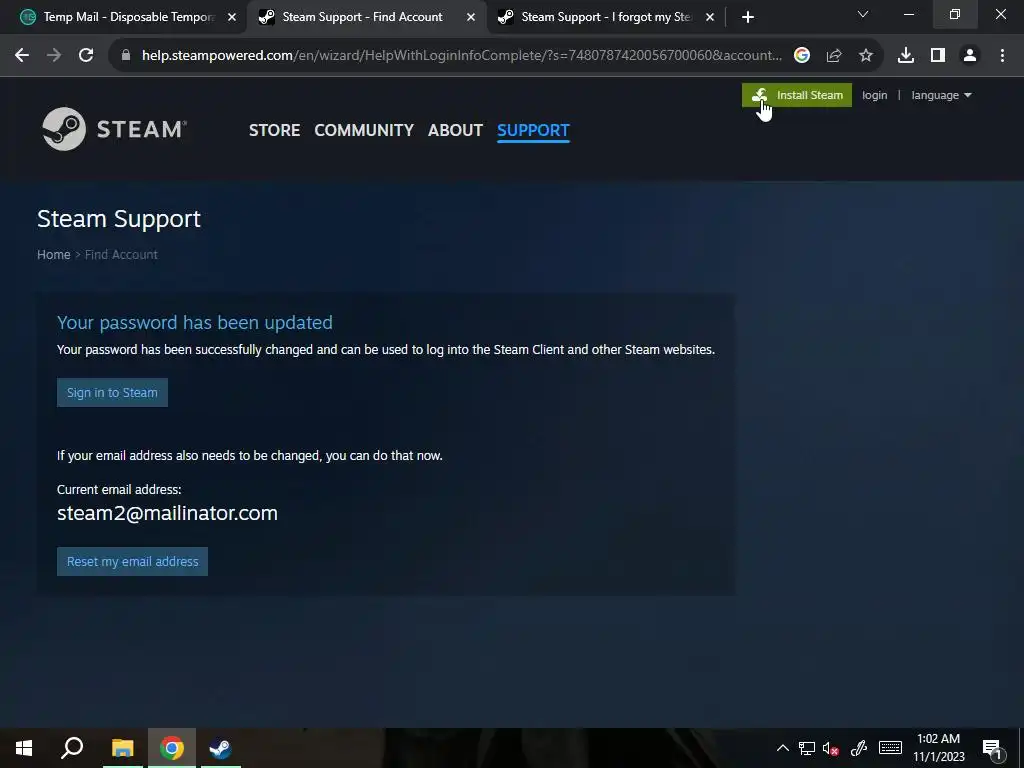
Task: Open the Windows Start menu
Action: [x=24, y=748]
